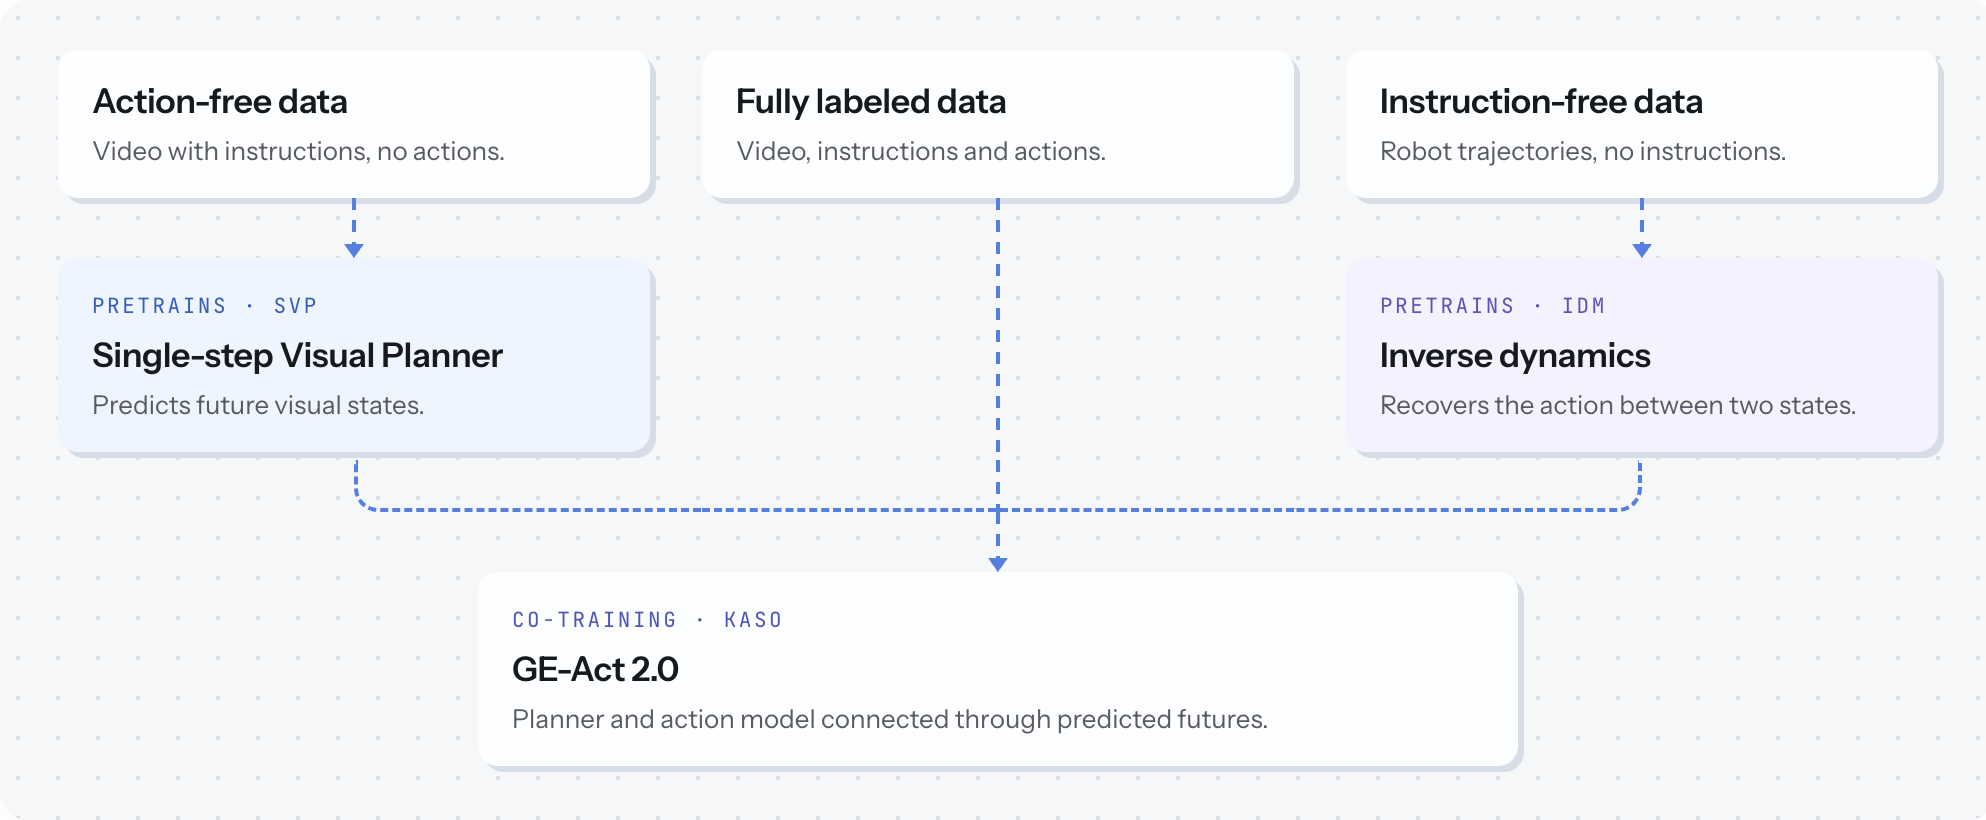The image size is (1986, 820).
Task: Select the Fully labeled data card
Action: 998,124
